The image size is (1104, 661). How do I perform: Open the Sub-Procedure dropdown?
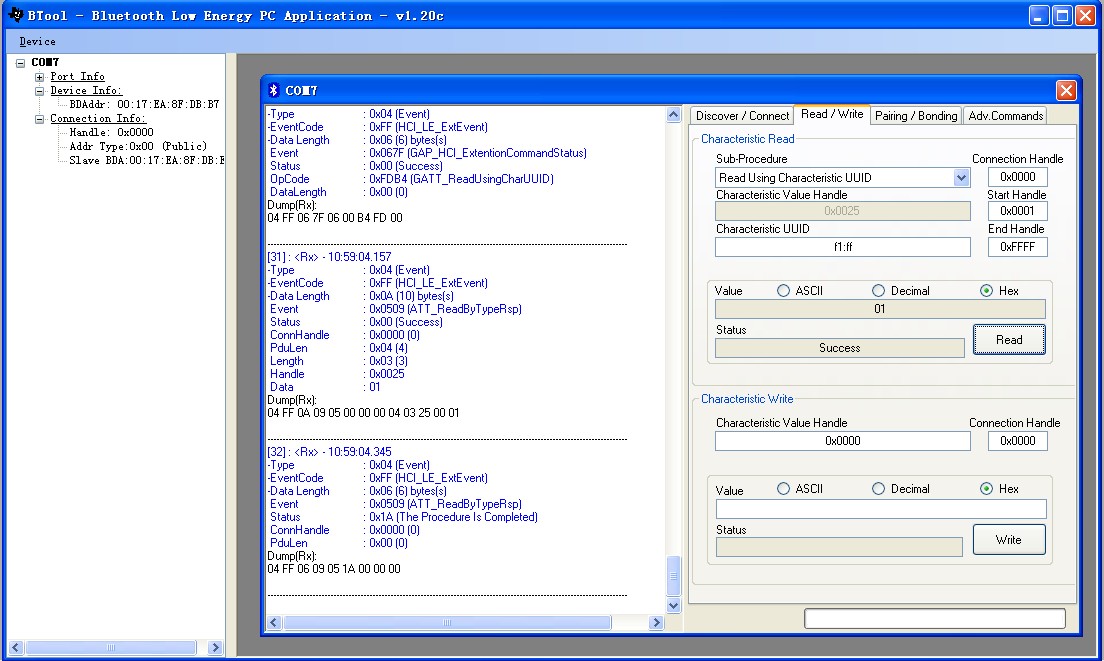click(961, 178)
